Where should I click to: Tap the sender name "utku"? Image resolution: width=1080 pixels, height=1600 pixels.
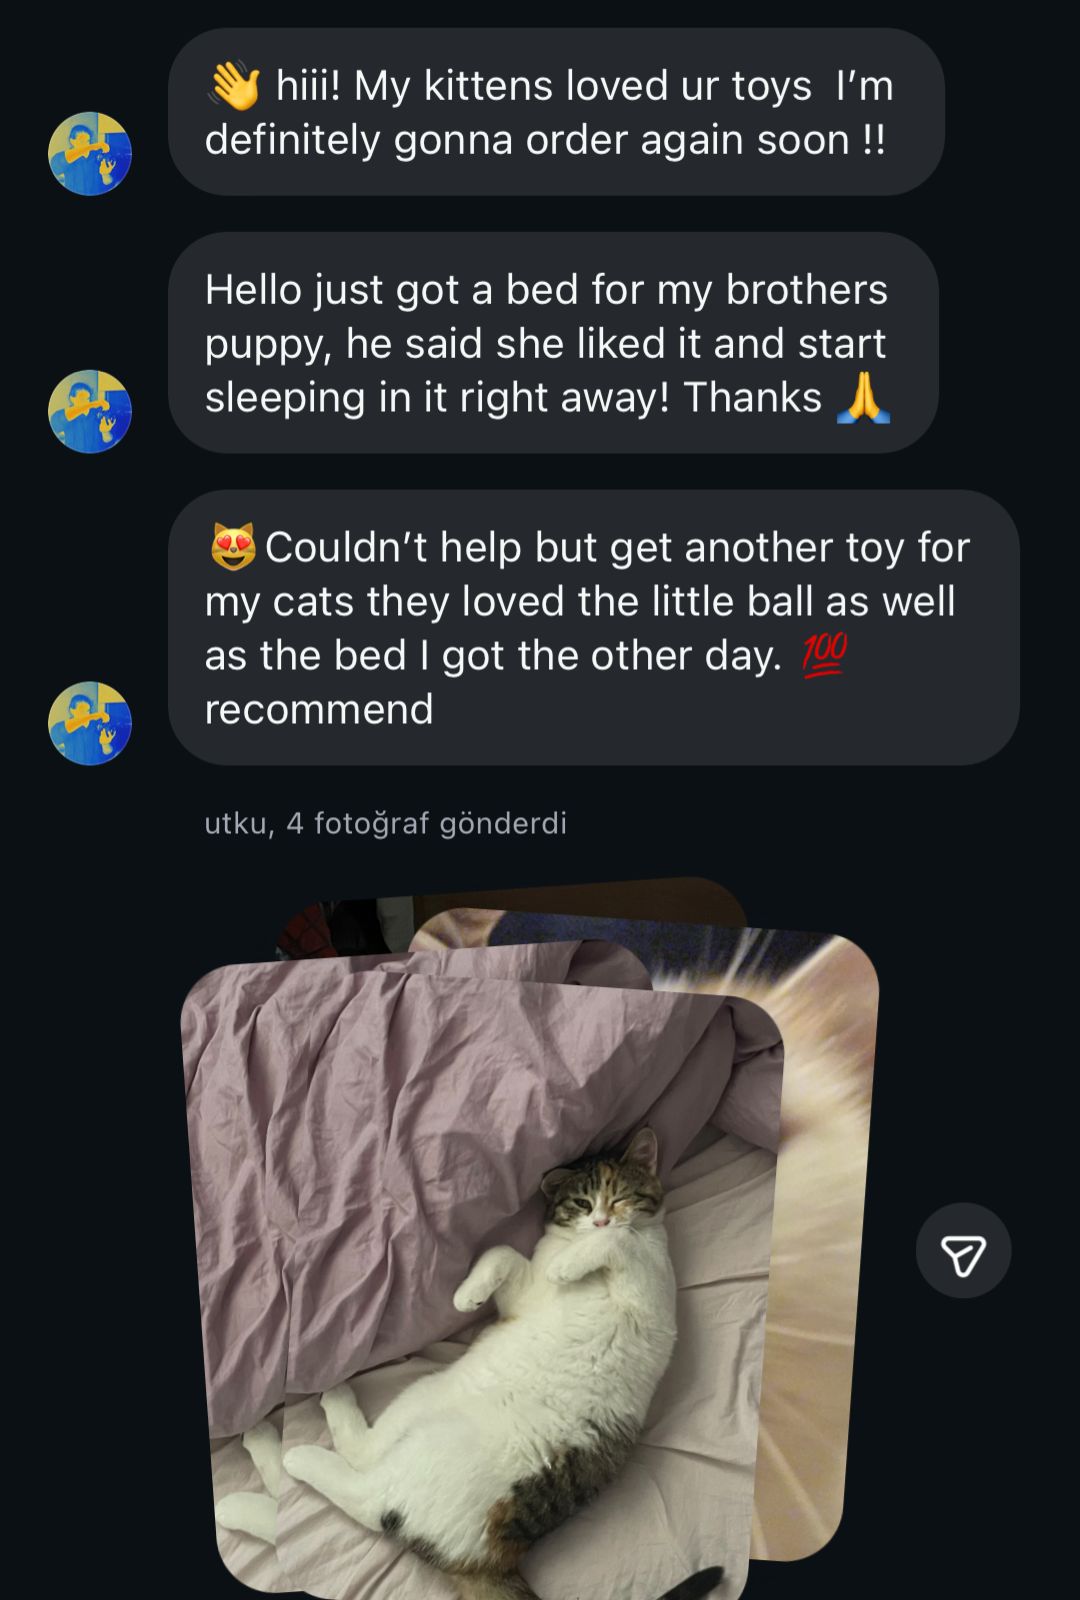click(x=235, y=823)
